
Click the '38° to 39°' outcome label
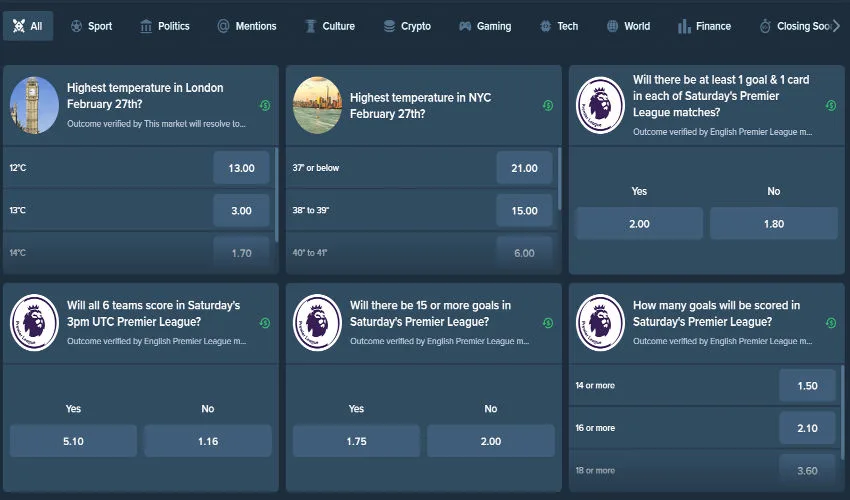click(311, 210)
